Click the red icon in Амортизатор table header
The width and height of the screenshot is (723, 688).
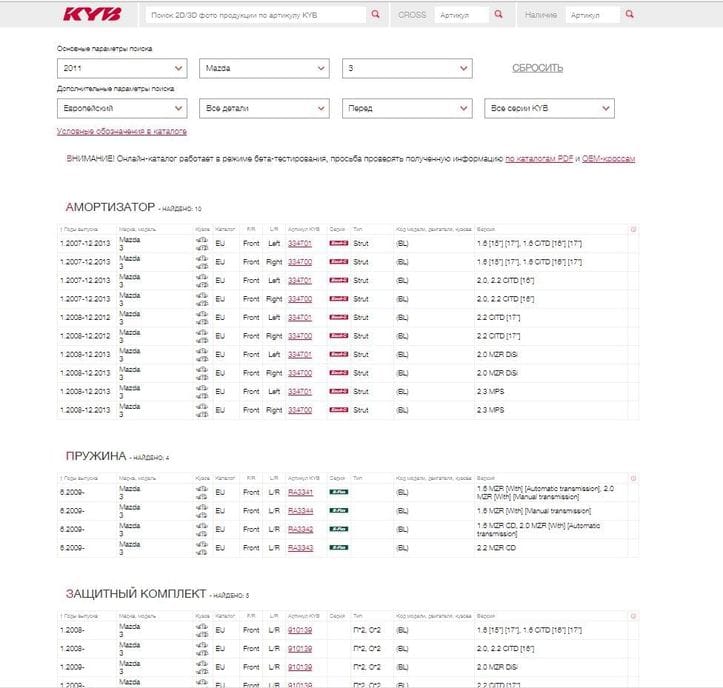point(633,229)
